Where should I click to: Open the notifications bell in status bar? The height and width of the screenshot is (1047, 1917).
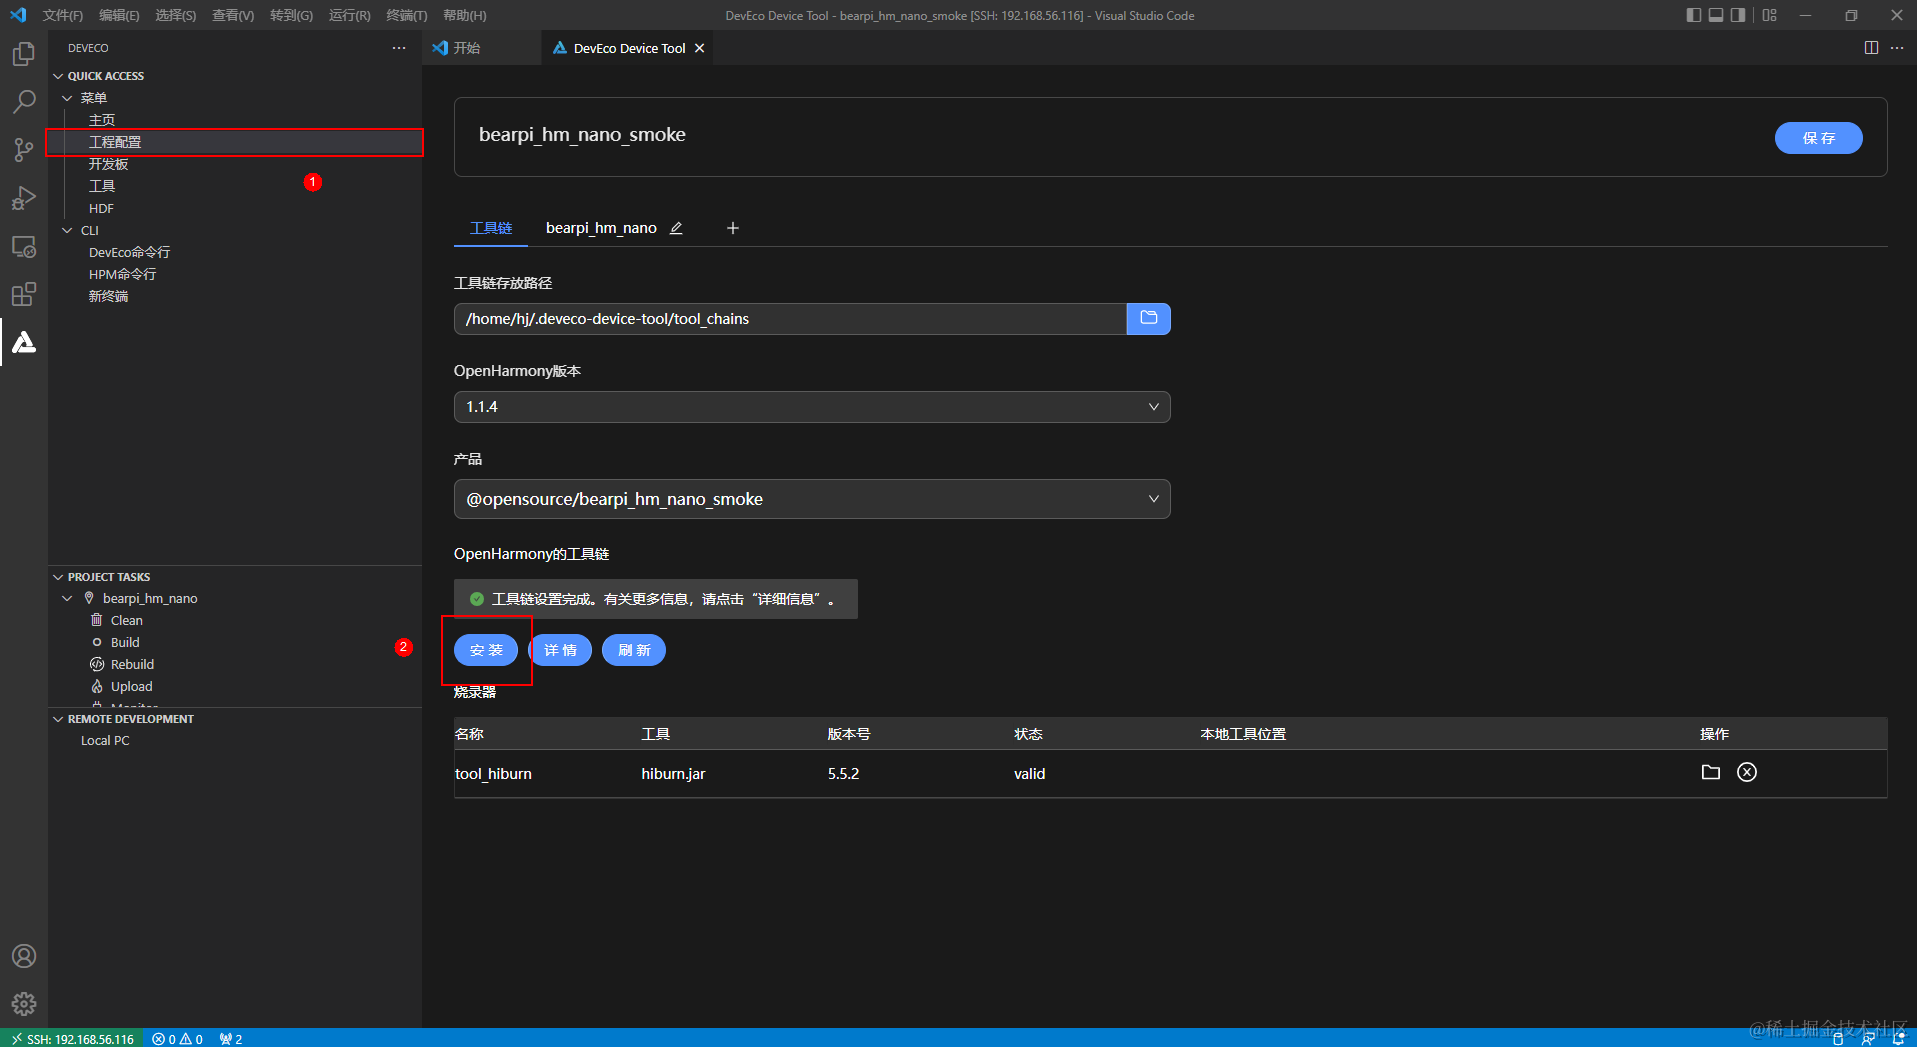[1898, 1039]
